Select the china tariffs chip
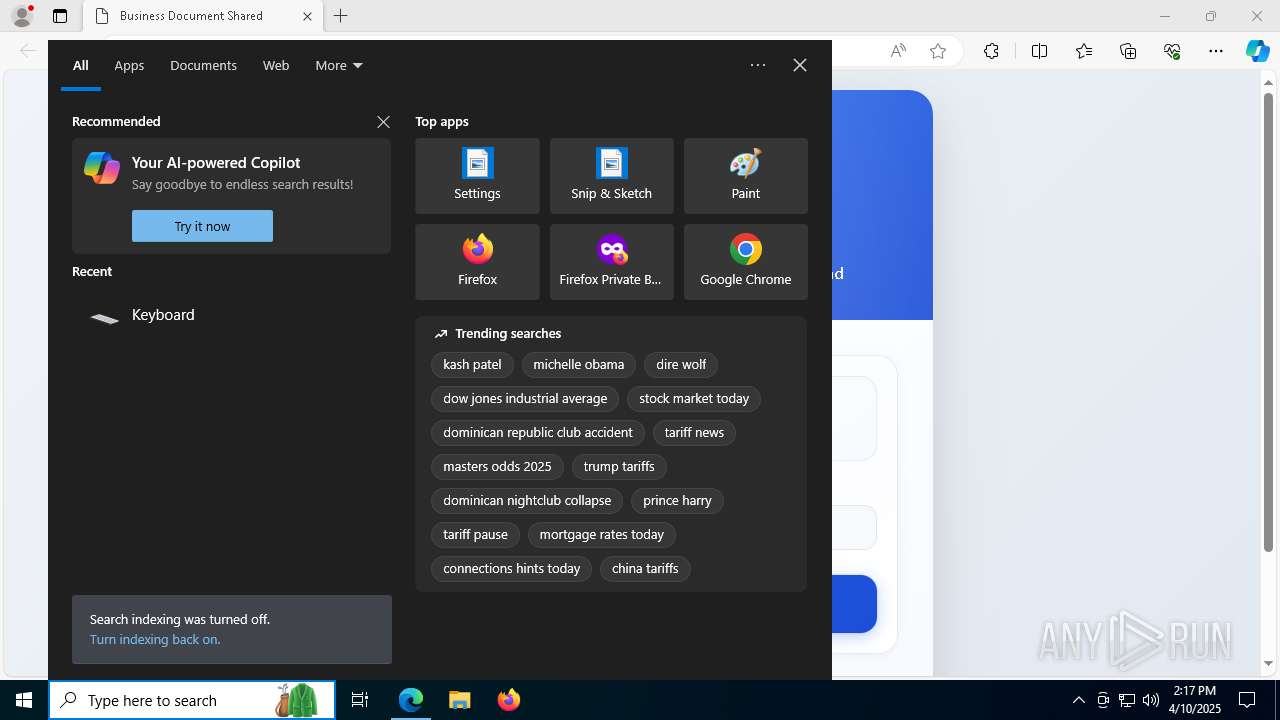 645,569
